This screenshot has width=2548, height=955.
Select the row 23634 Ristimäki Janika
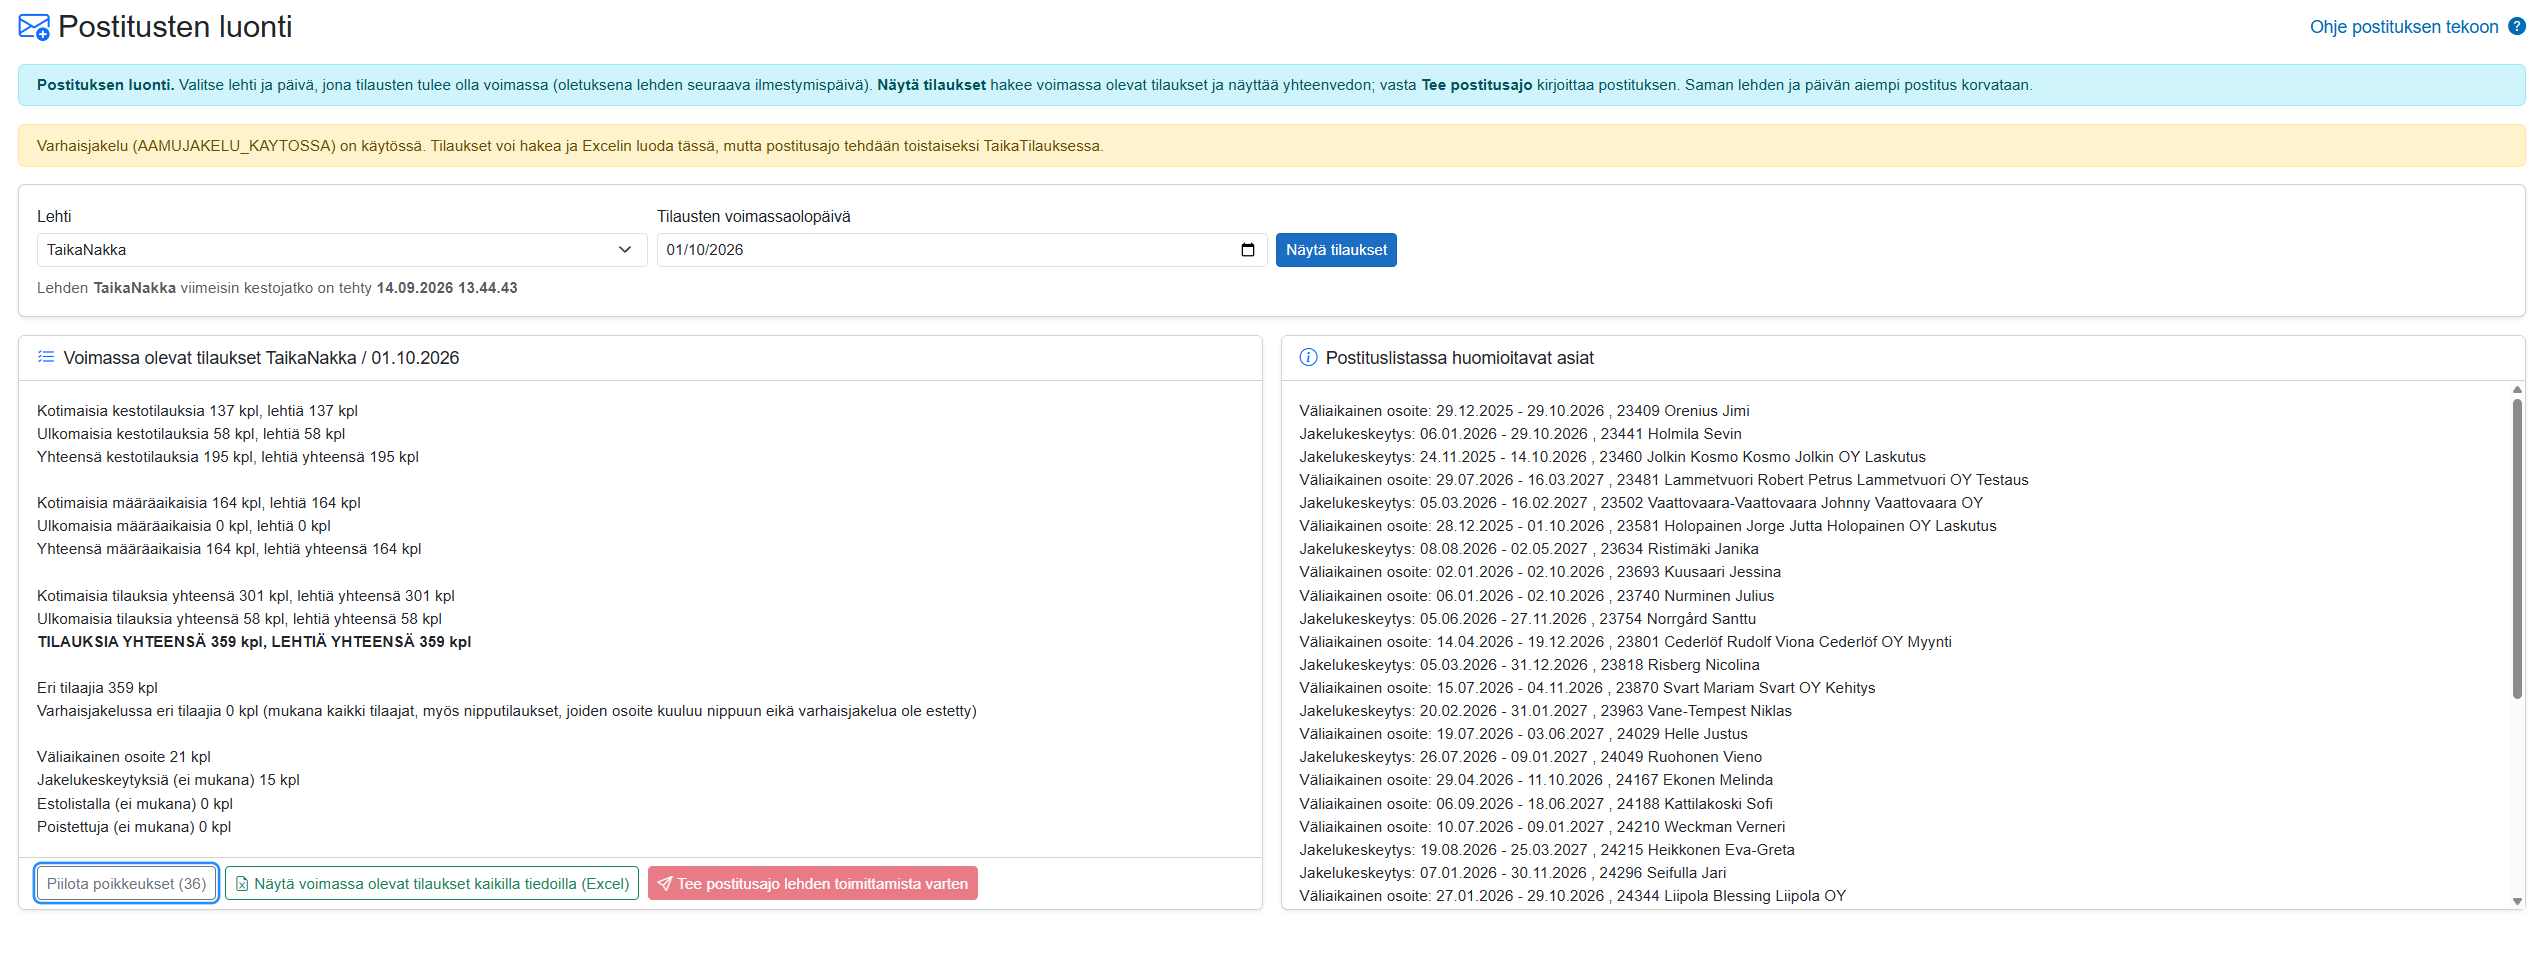(x=1529, y=549)
